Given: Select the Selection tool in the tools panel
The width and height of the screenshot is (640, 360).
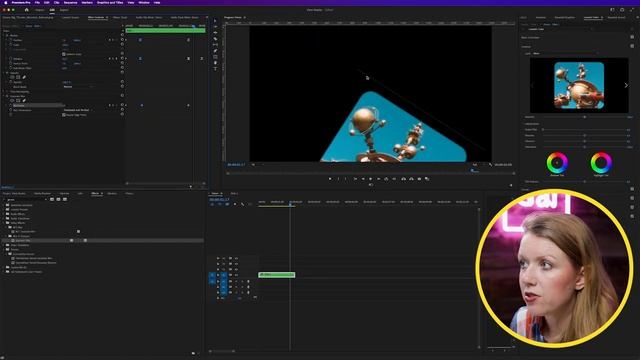Looking at the screenshot, I should (216, 21).
